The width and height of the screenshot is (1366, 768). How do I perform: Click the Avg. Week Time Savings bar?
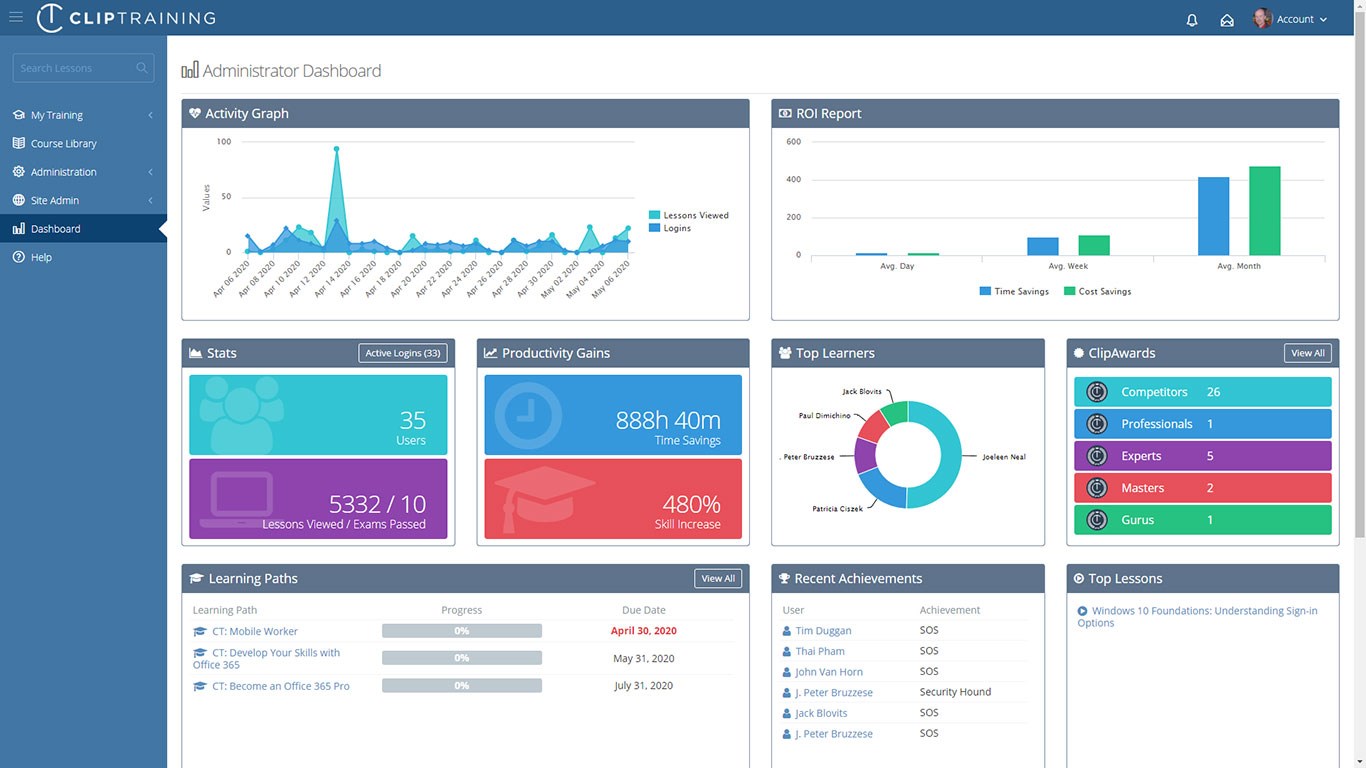(1043, 246)
